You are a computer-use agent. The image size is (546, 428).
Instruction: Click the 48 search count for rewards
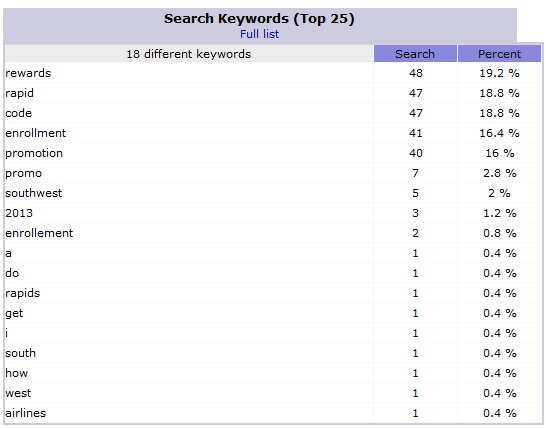coord(416,73)
